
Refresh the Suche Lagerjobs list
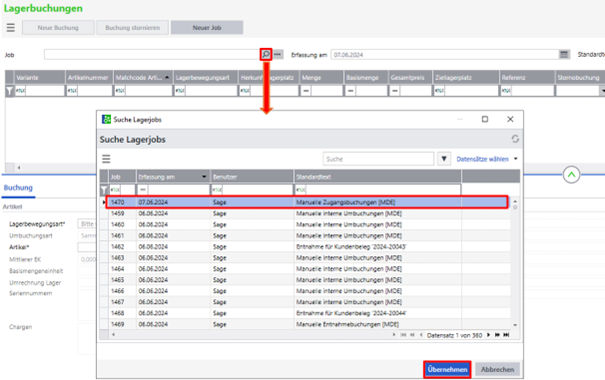515,139
